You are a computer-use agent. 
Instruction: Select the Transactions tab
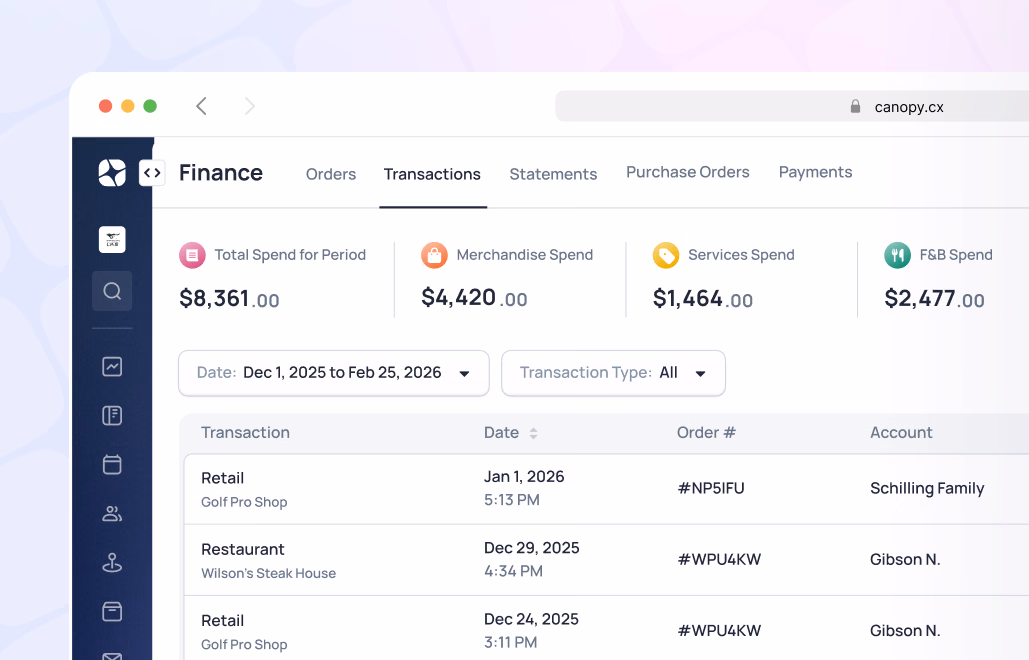click(432, 174)
